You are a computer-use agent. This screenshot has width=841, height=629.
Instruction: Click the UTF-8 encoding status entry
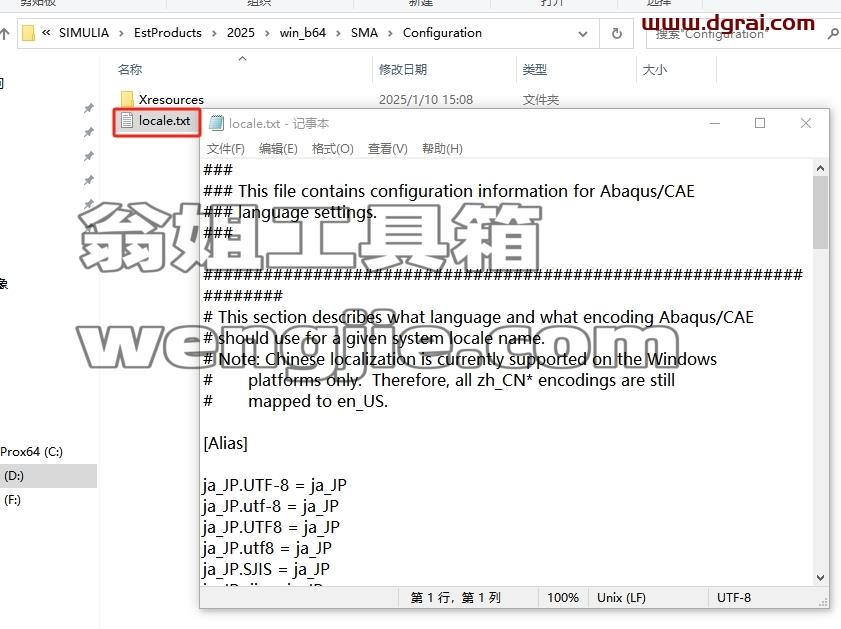(733, 598)
